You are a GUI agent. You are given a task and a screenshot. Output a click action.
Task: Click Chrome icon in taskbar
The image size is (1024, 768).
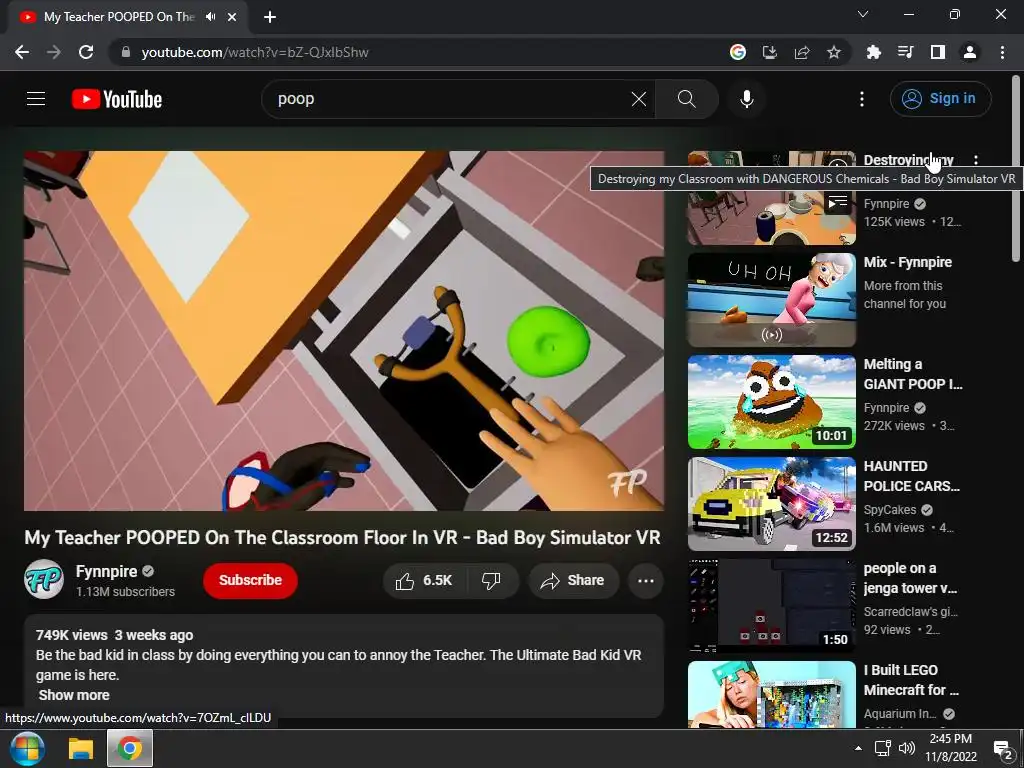pos(130,748)
